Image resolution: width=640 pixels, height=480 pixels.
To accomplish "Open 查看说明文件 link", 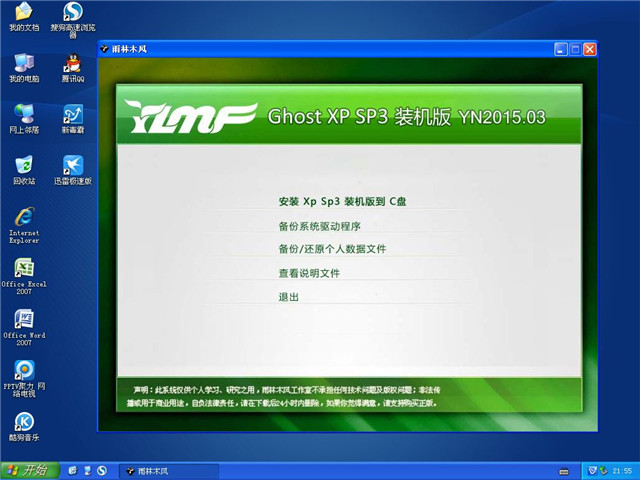I will coord(309,273).
